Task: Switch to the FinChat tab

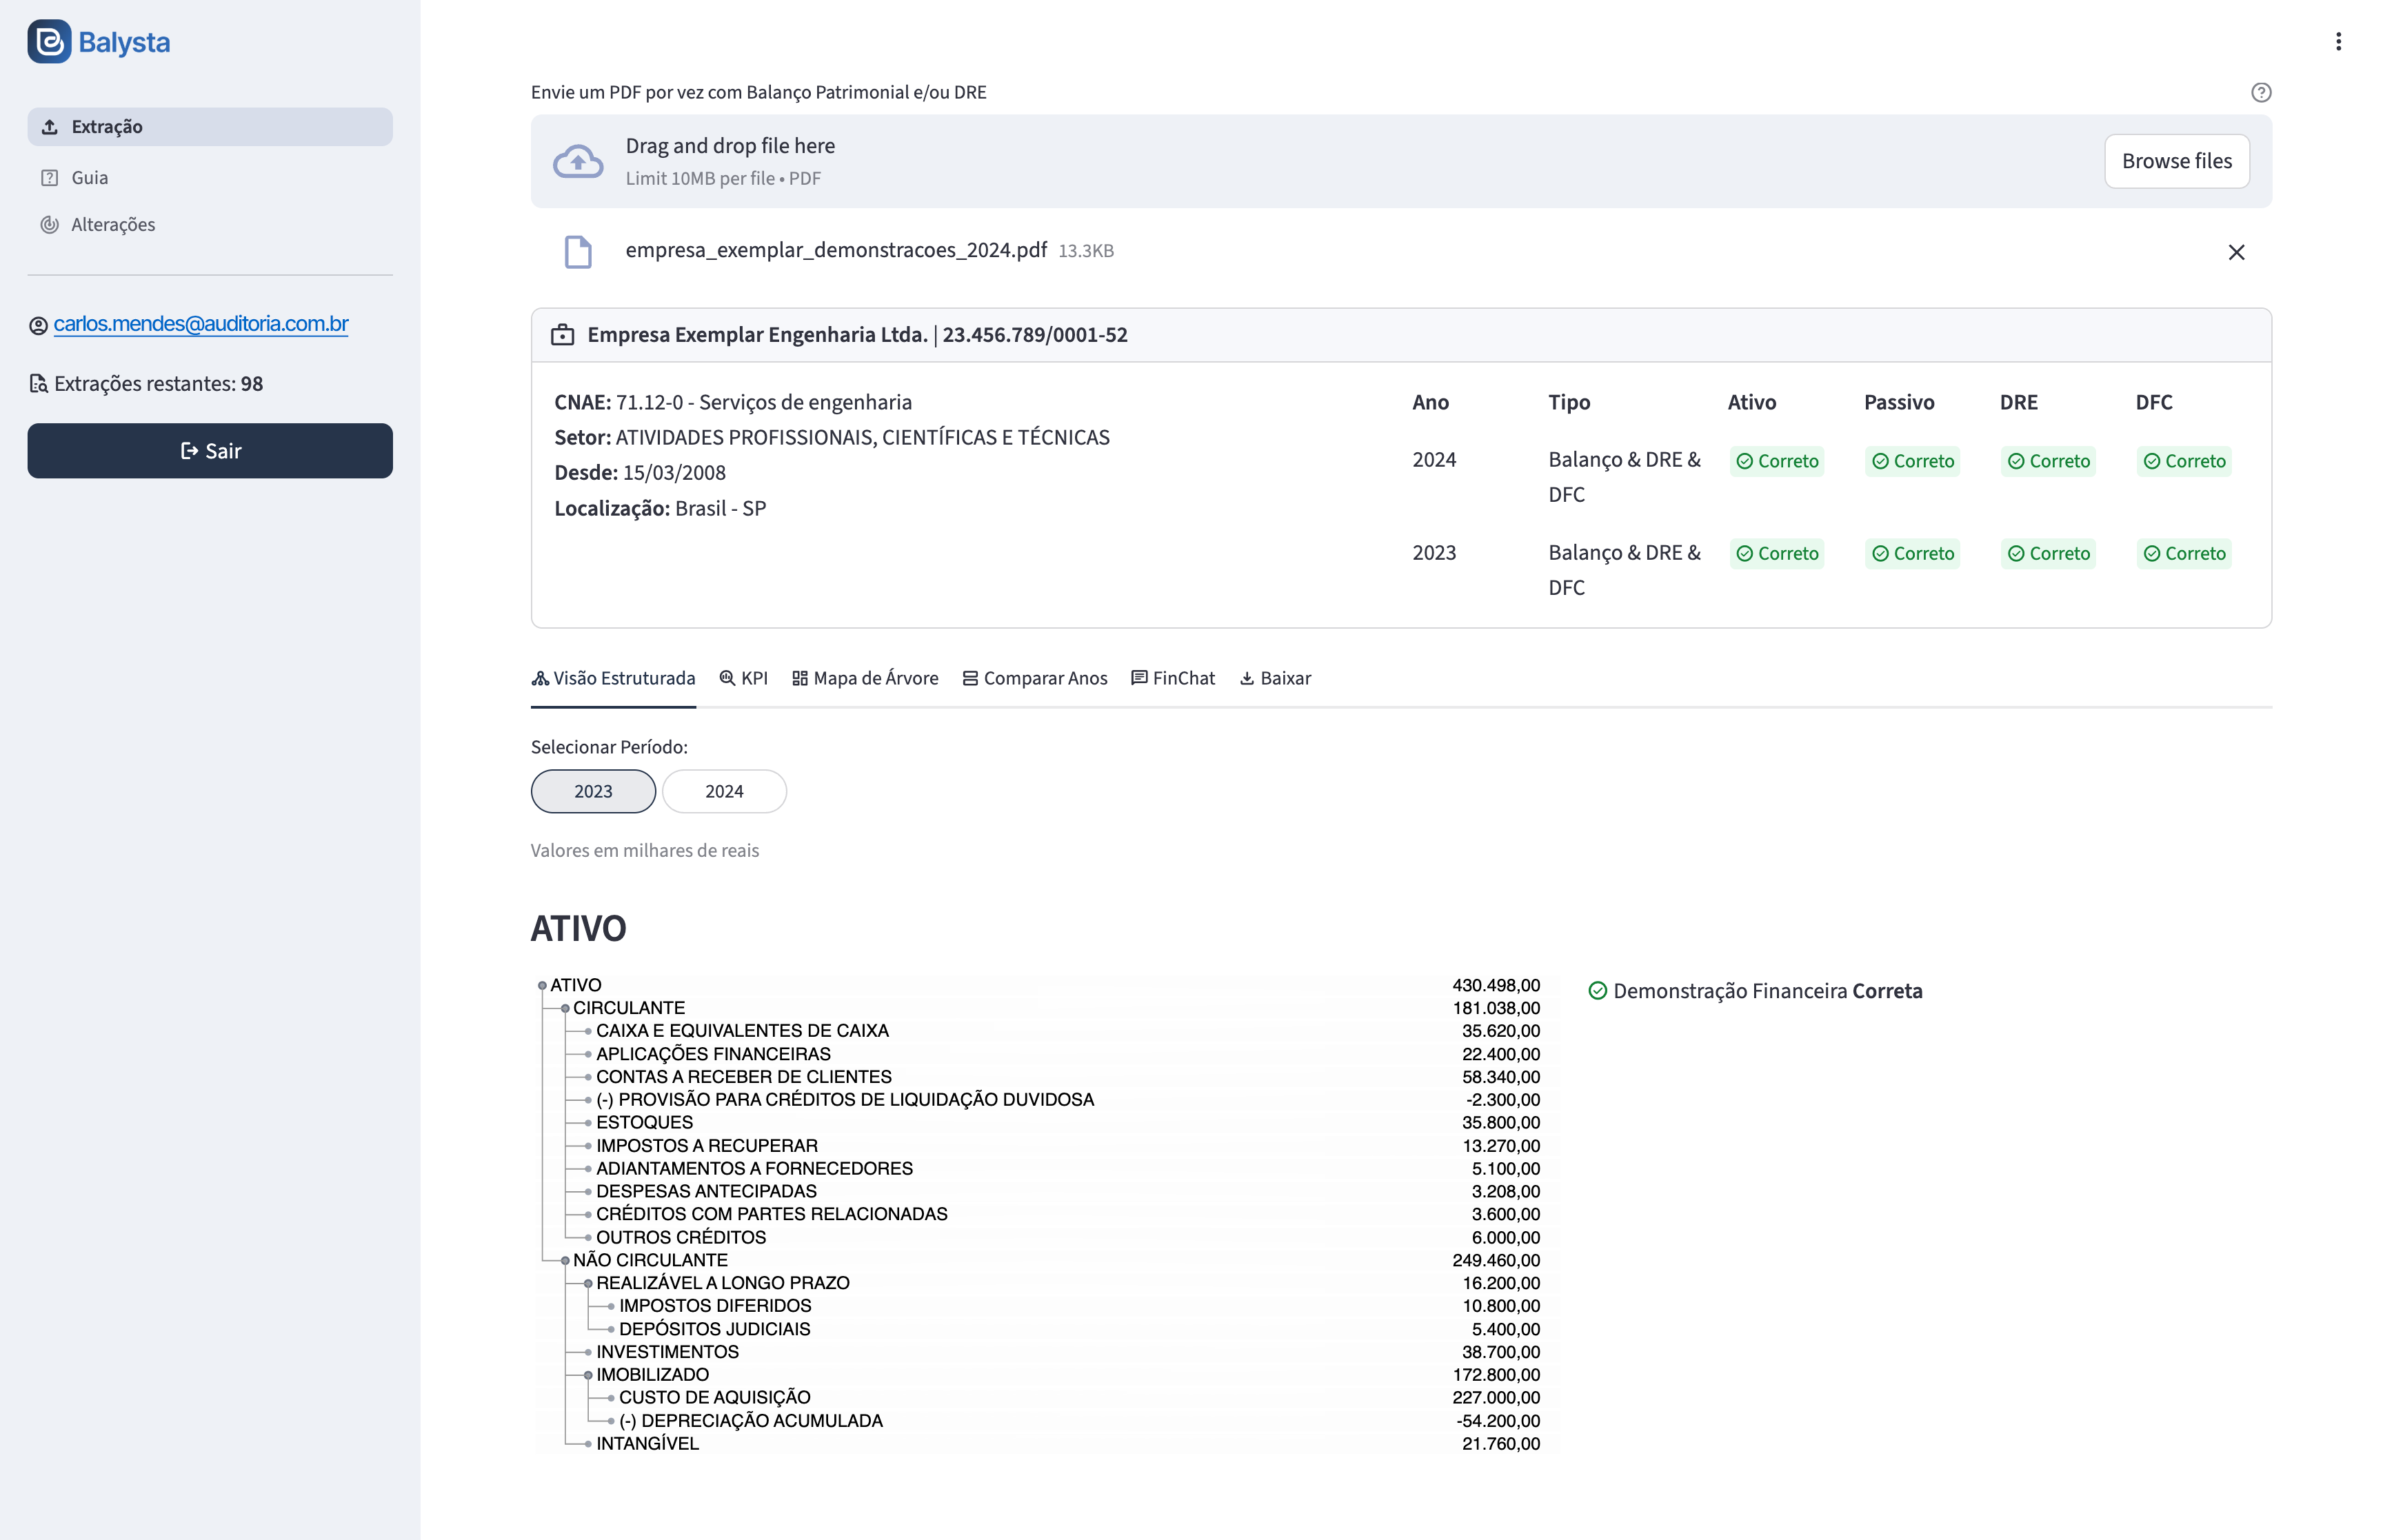Action: [x=1173, y=678]
